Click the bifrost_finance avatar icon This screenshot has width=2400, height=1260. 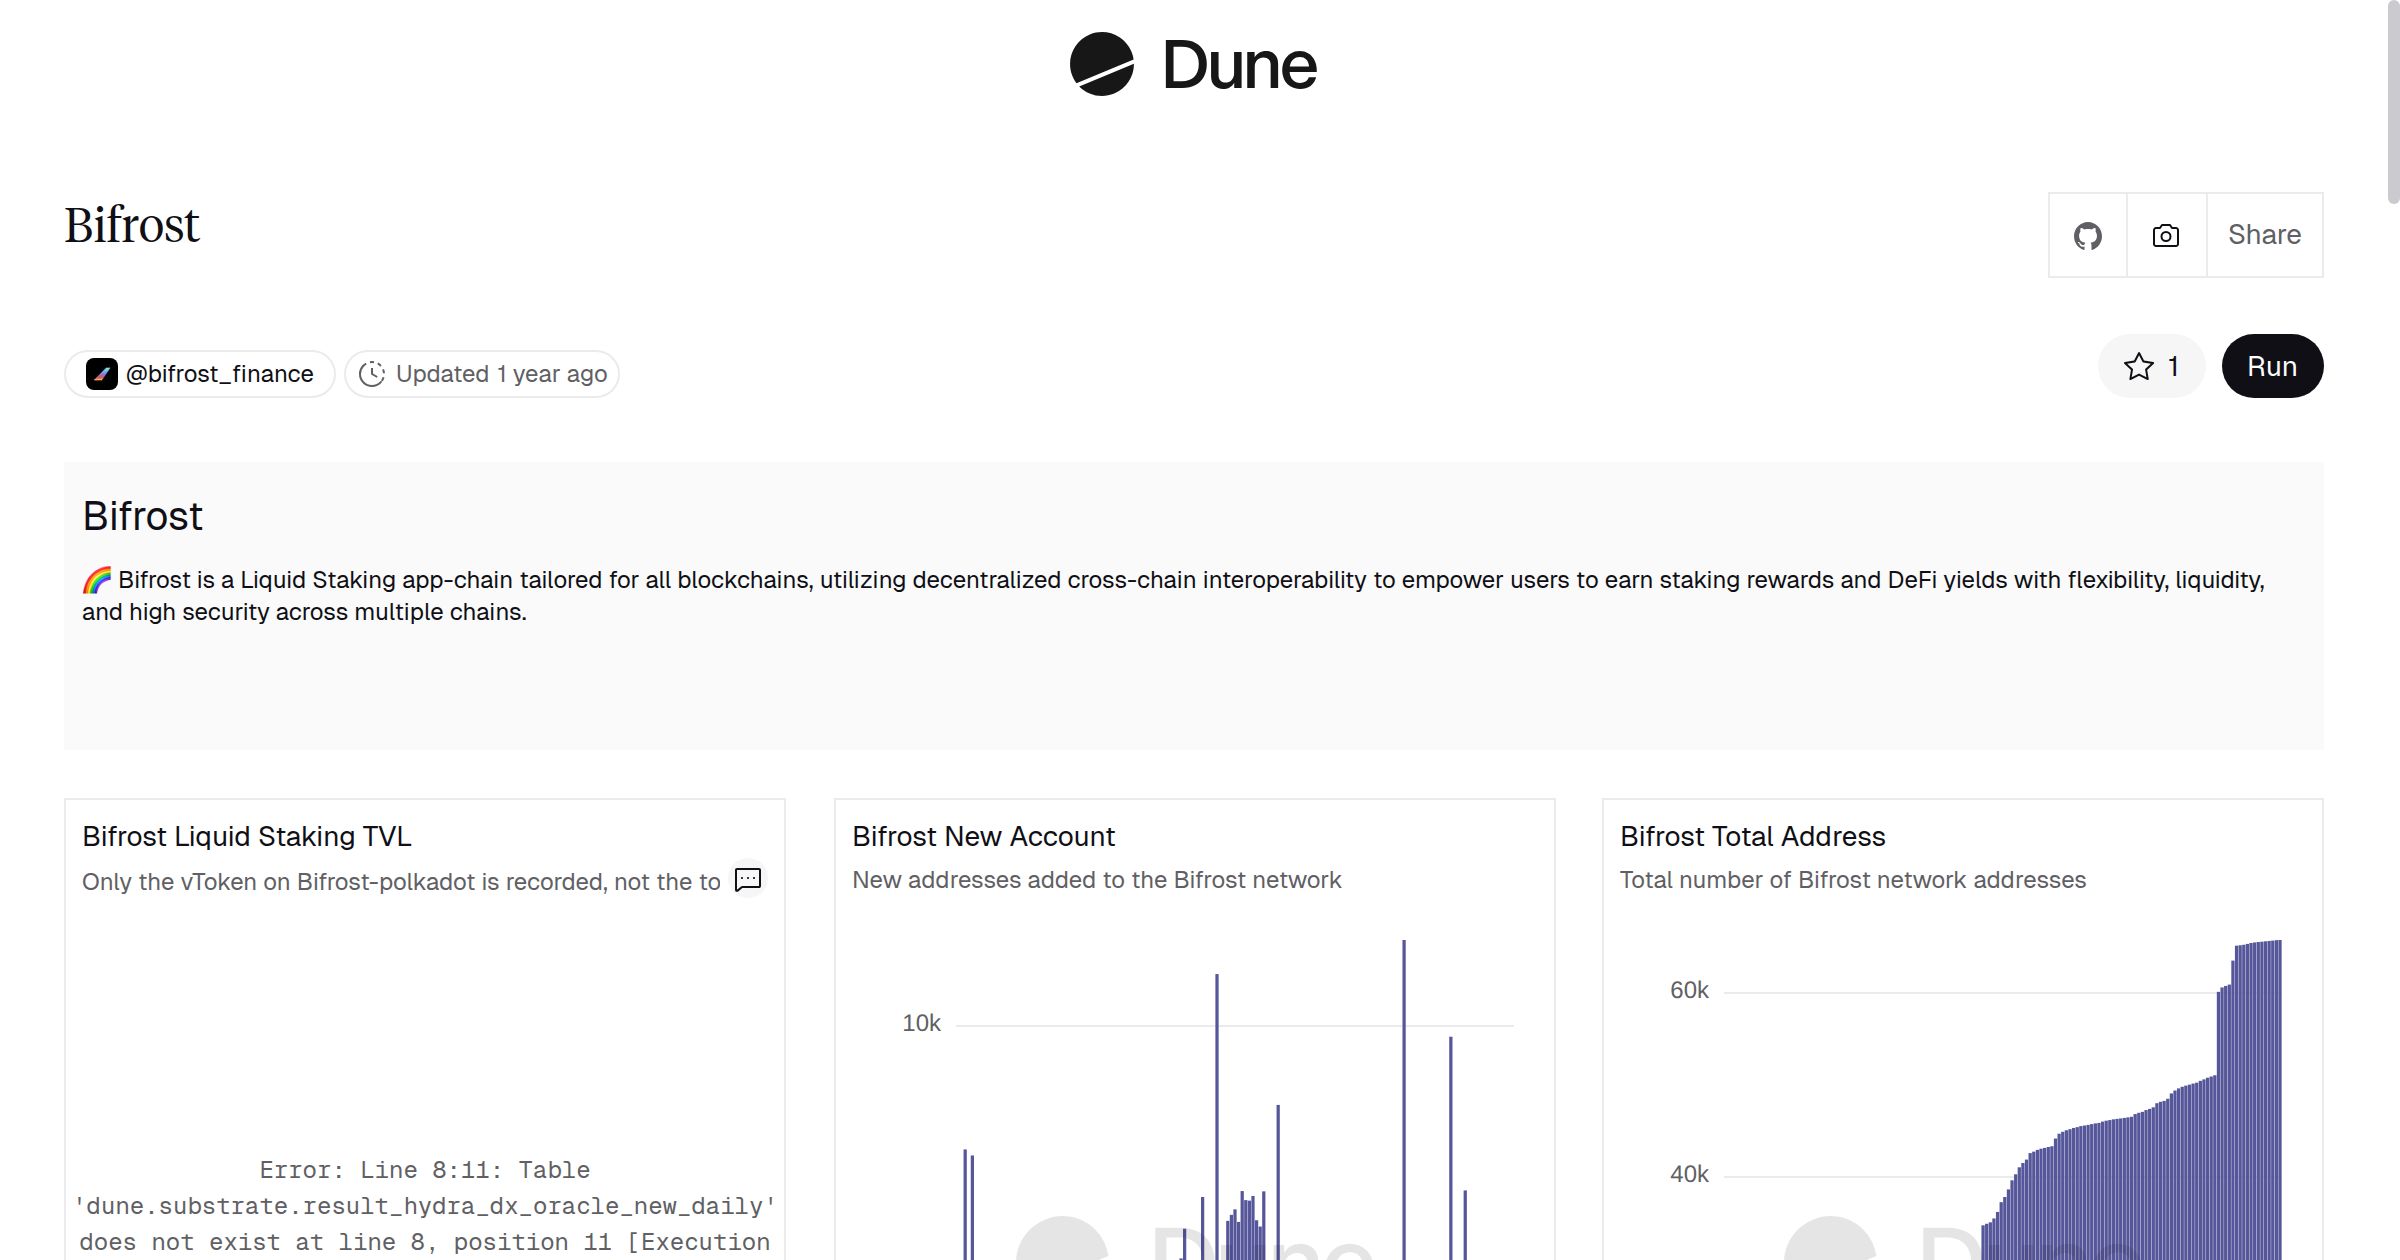101,374
